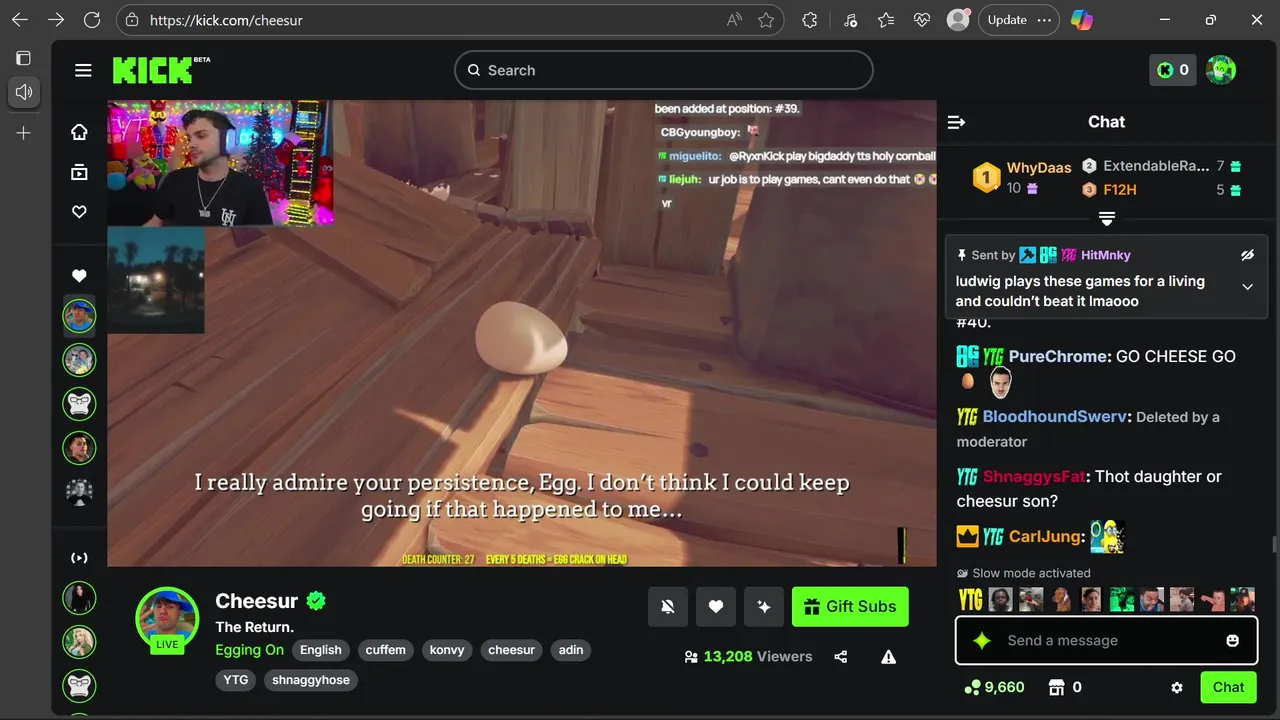Open the Chat header title
Screen dimensions: 1280x720
(1106, 122)
